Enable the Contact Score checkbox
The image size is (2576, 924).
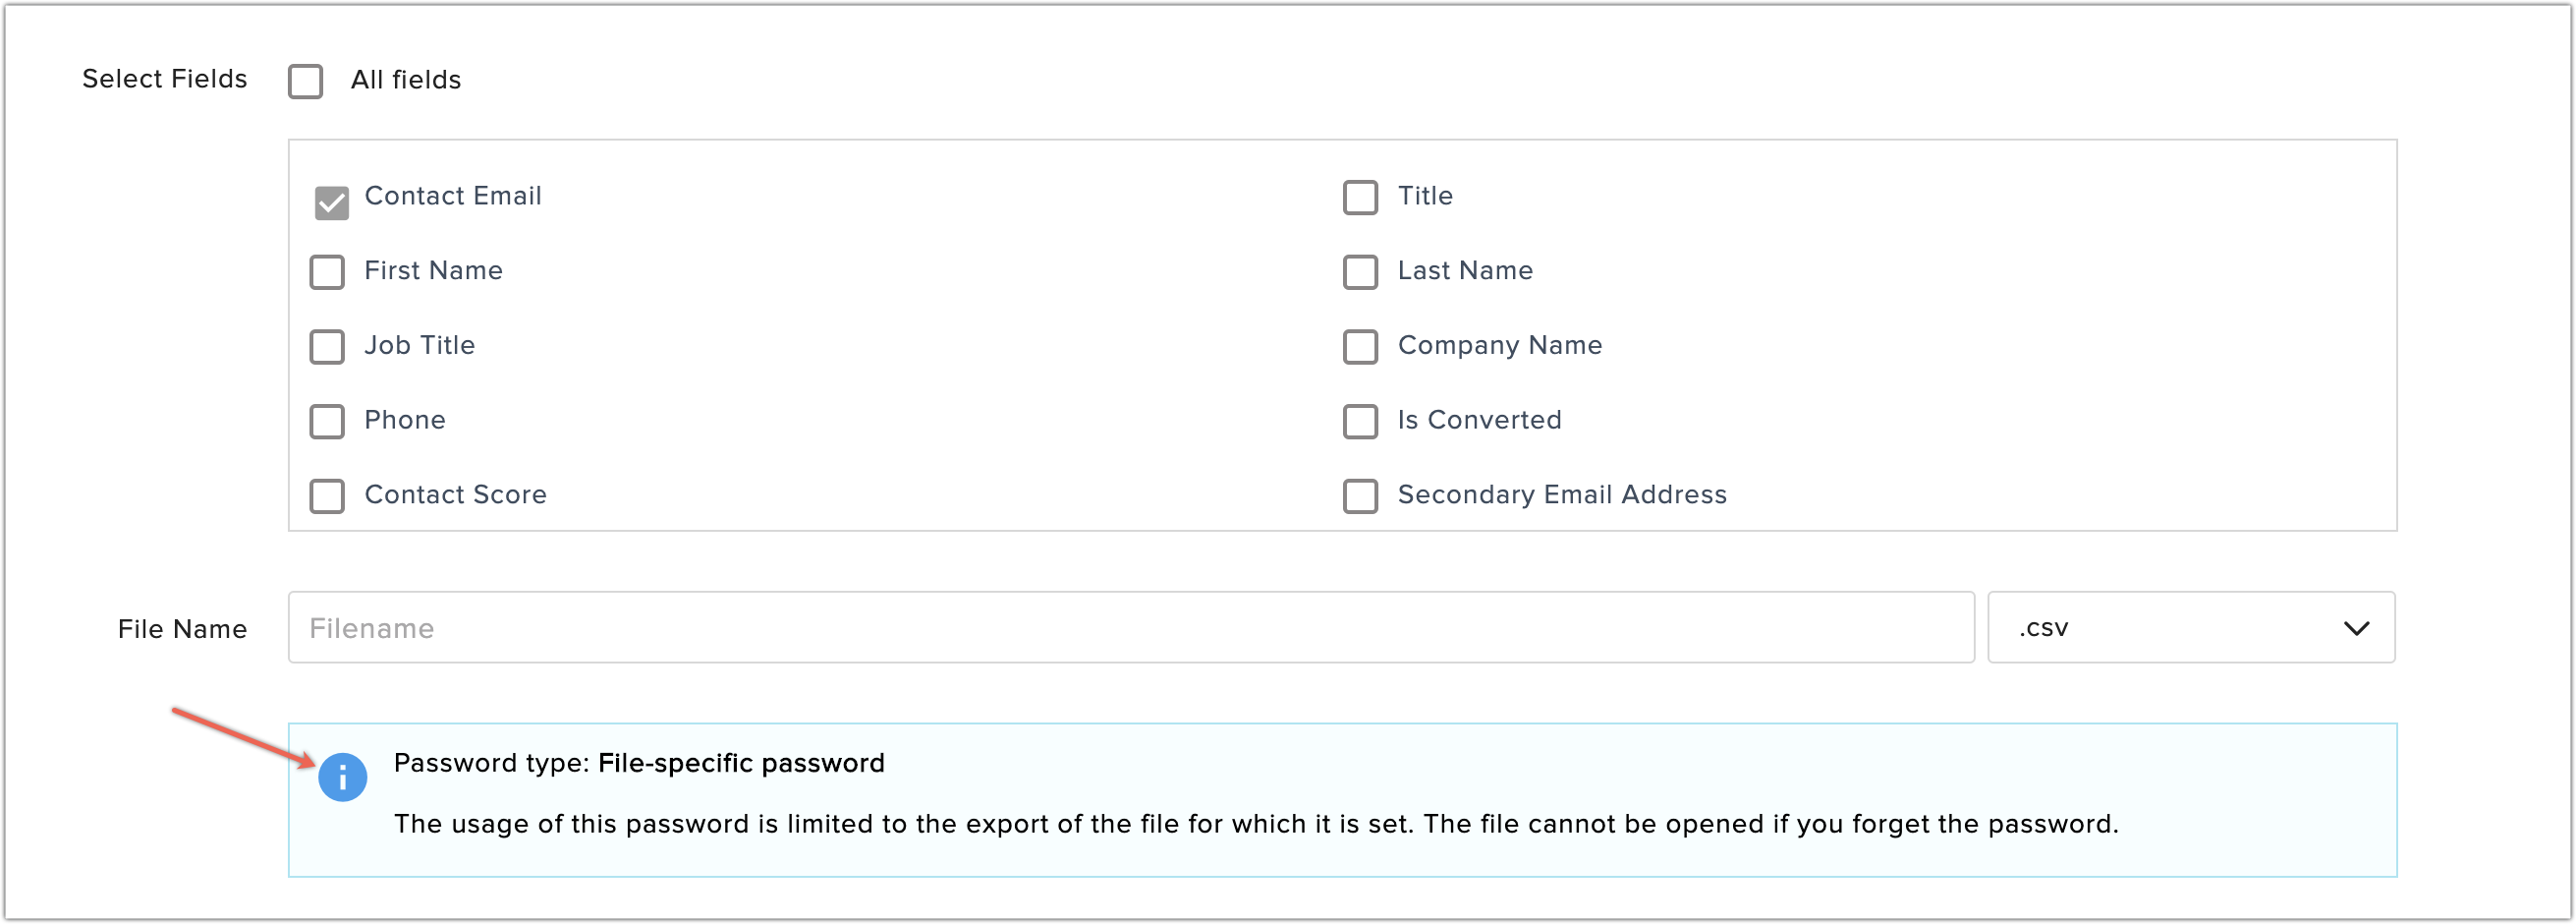(x=327, y=496)
